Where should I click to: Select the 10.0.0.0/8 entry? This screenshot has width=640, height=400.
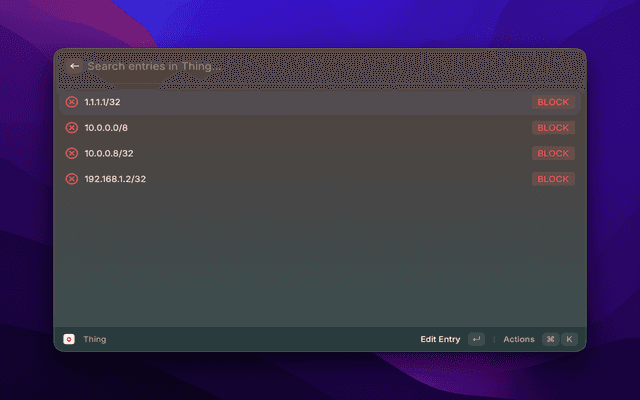point(320,128)
